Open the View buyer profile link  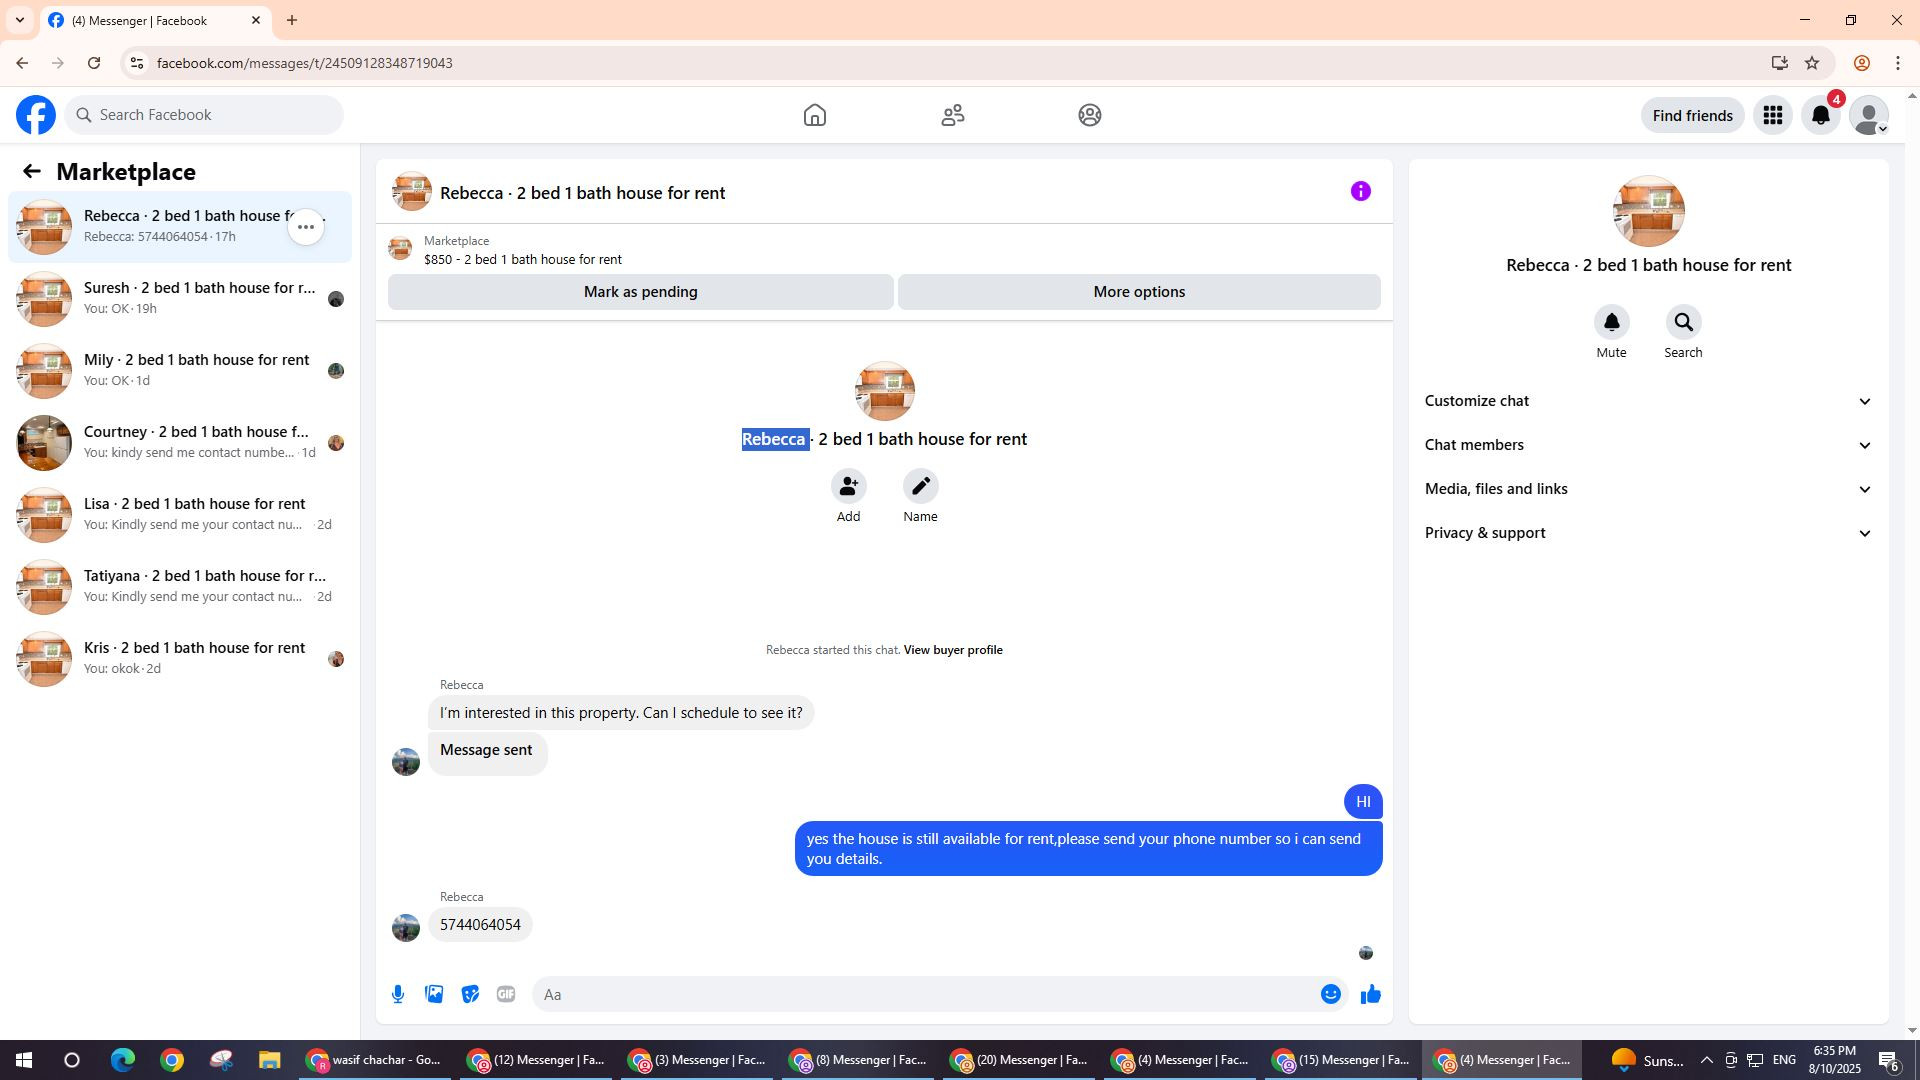[953, 650]
